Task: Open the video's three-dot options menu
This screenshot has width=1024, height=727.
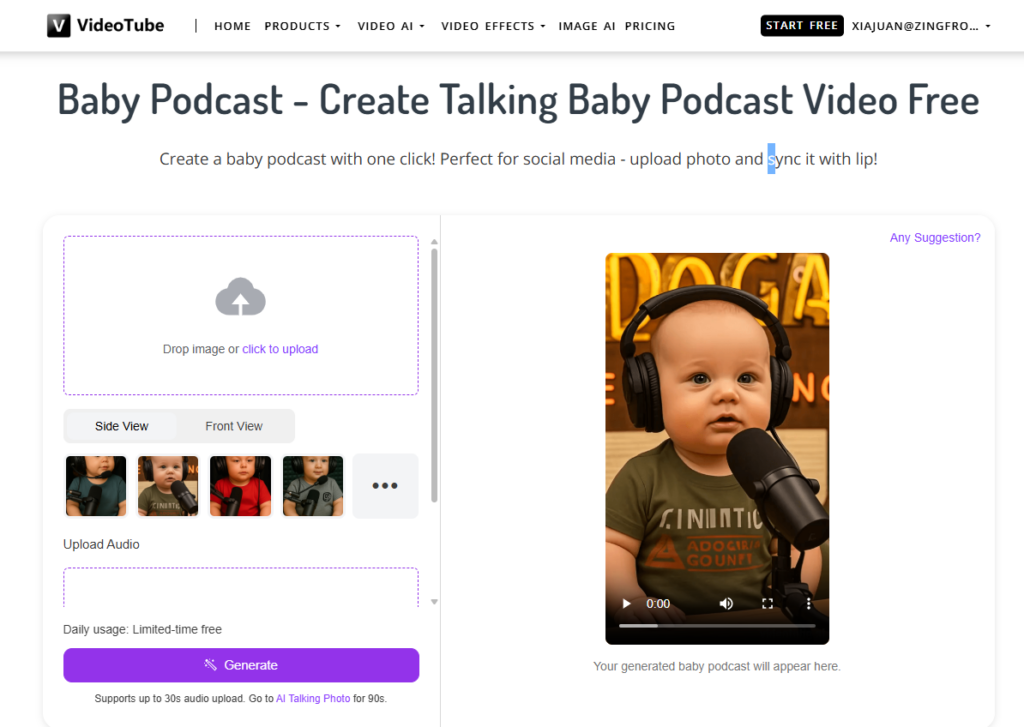Action: click(x=808, y=604)
